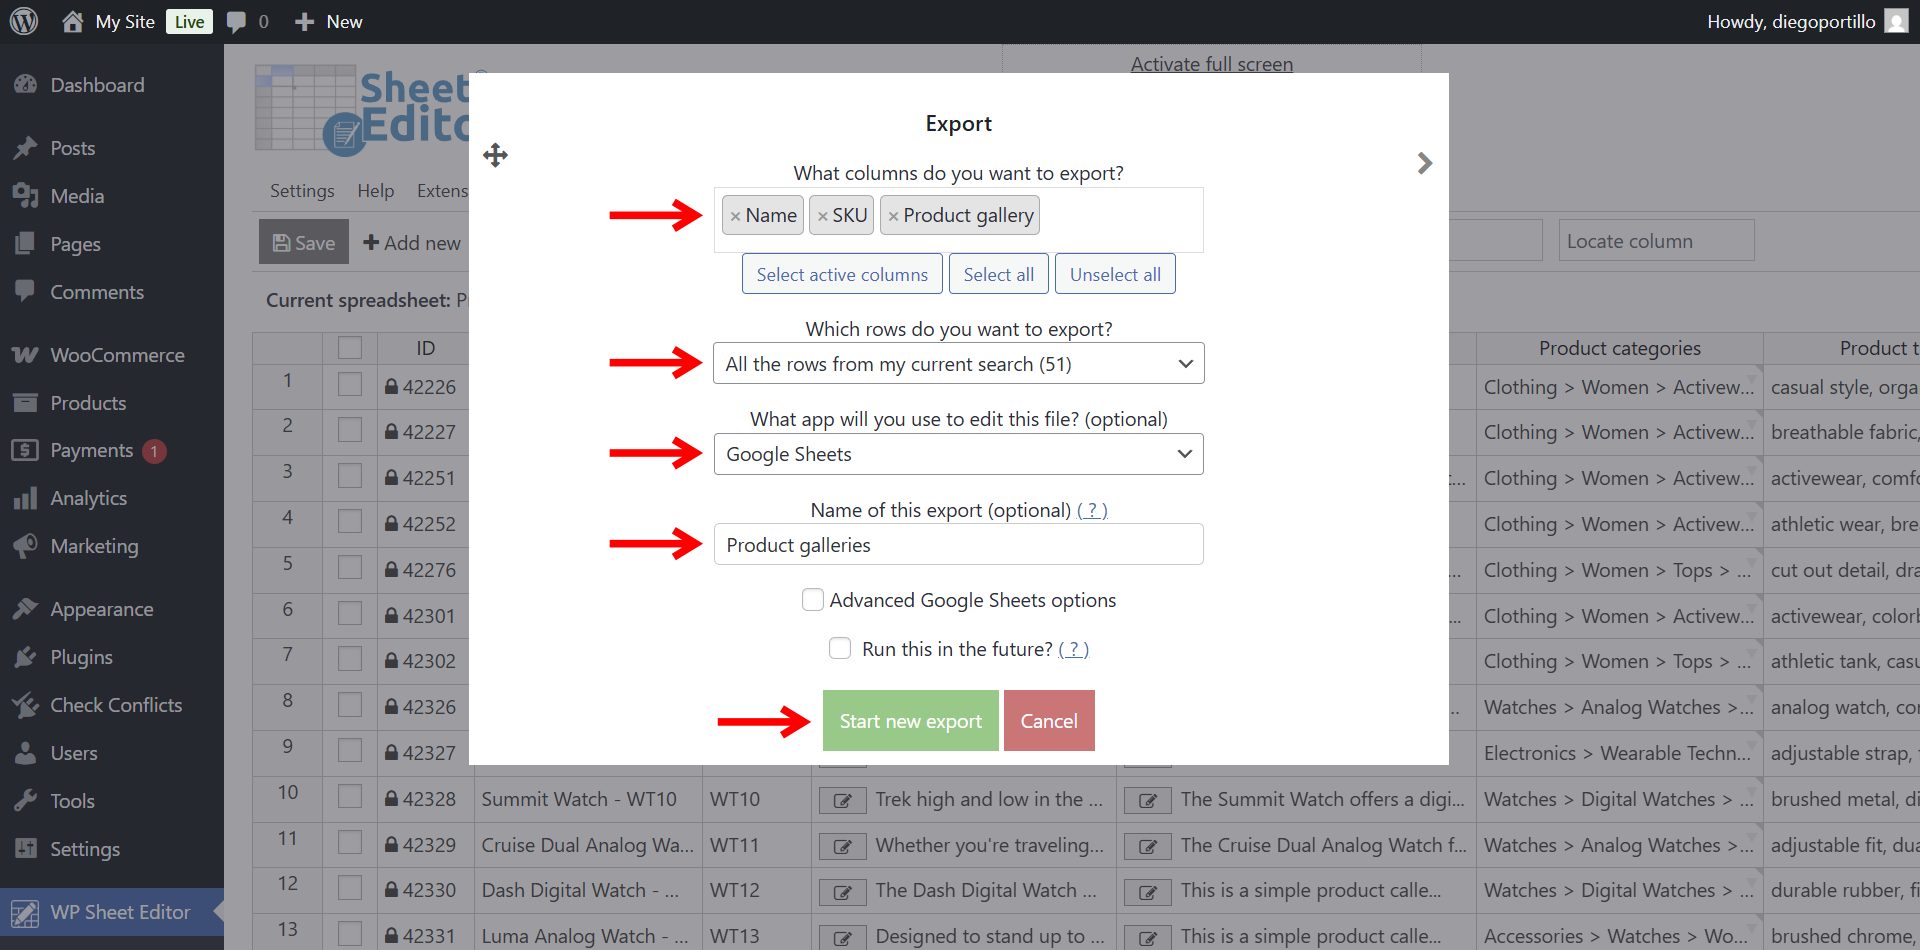The width and height of the screenshot is (1920, 950).
Task: Click the diegoportillo profile avatar
Action: coord(1895,21)
